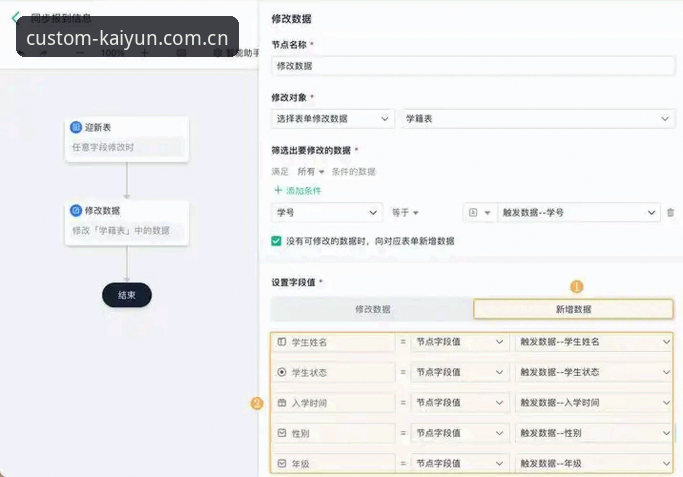Viewport: 683px width, 477px height.
Task: Open the 触发数据--学号 value dropdown
Action: click(578, 213)
